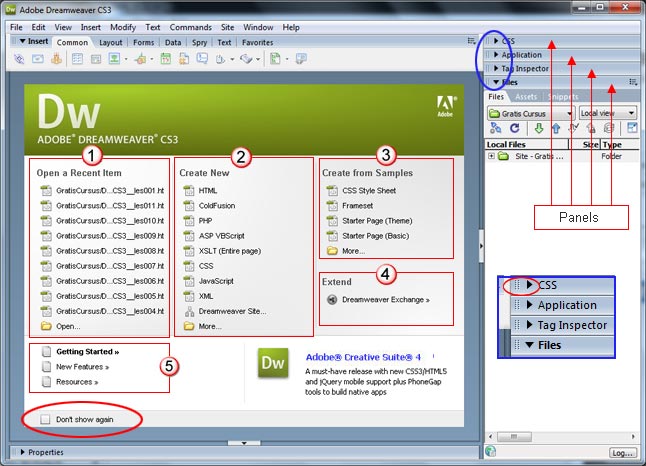
Task: Open the Files panel options menu icon
Action: 633,82
